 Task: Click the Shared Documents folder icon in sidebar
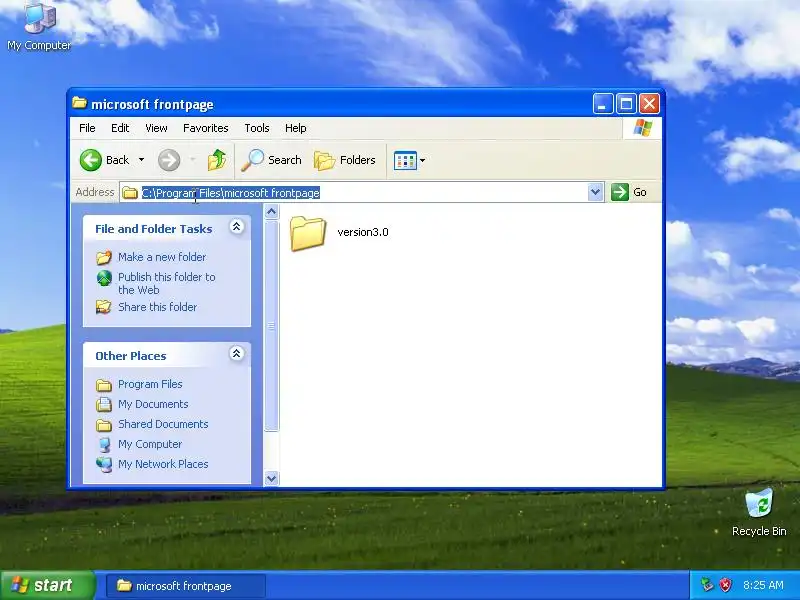(x=104, y=424)
